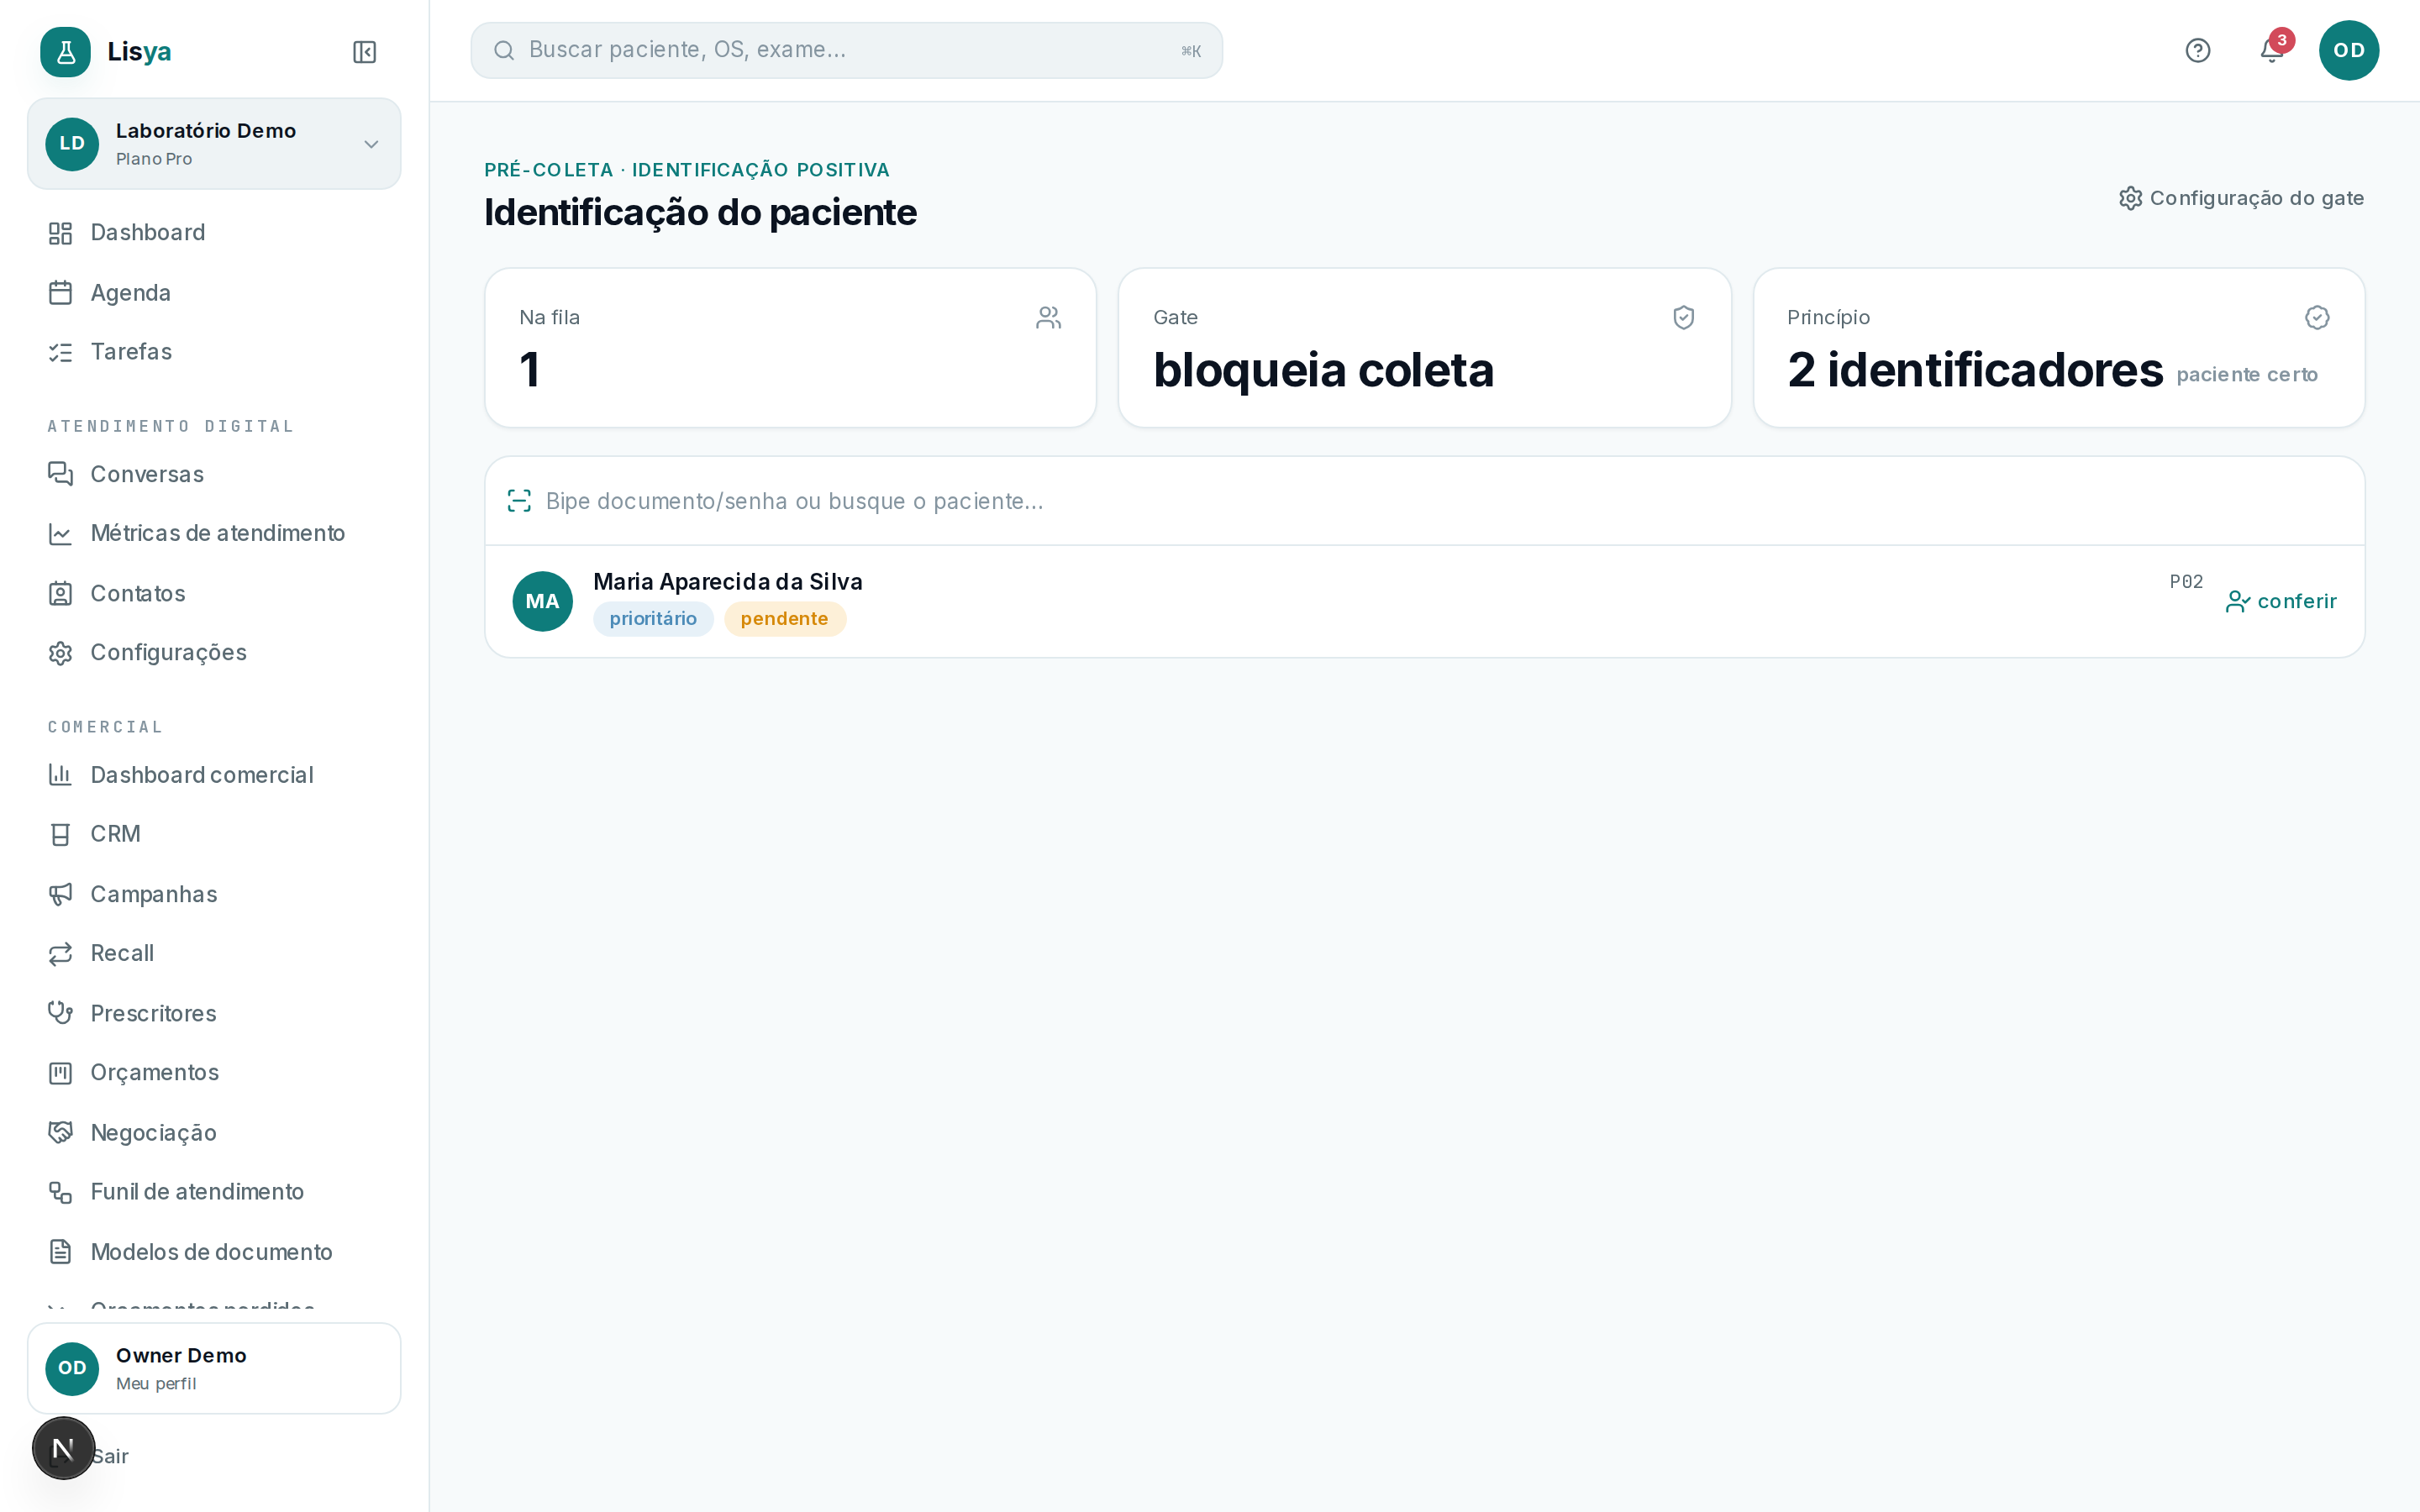The height and width of the screenshot is (1512, 2420).
Task: Click the Lisya flask logo icon
Action: [x=65, y=51]
